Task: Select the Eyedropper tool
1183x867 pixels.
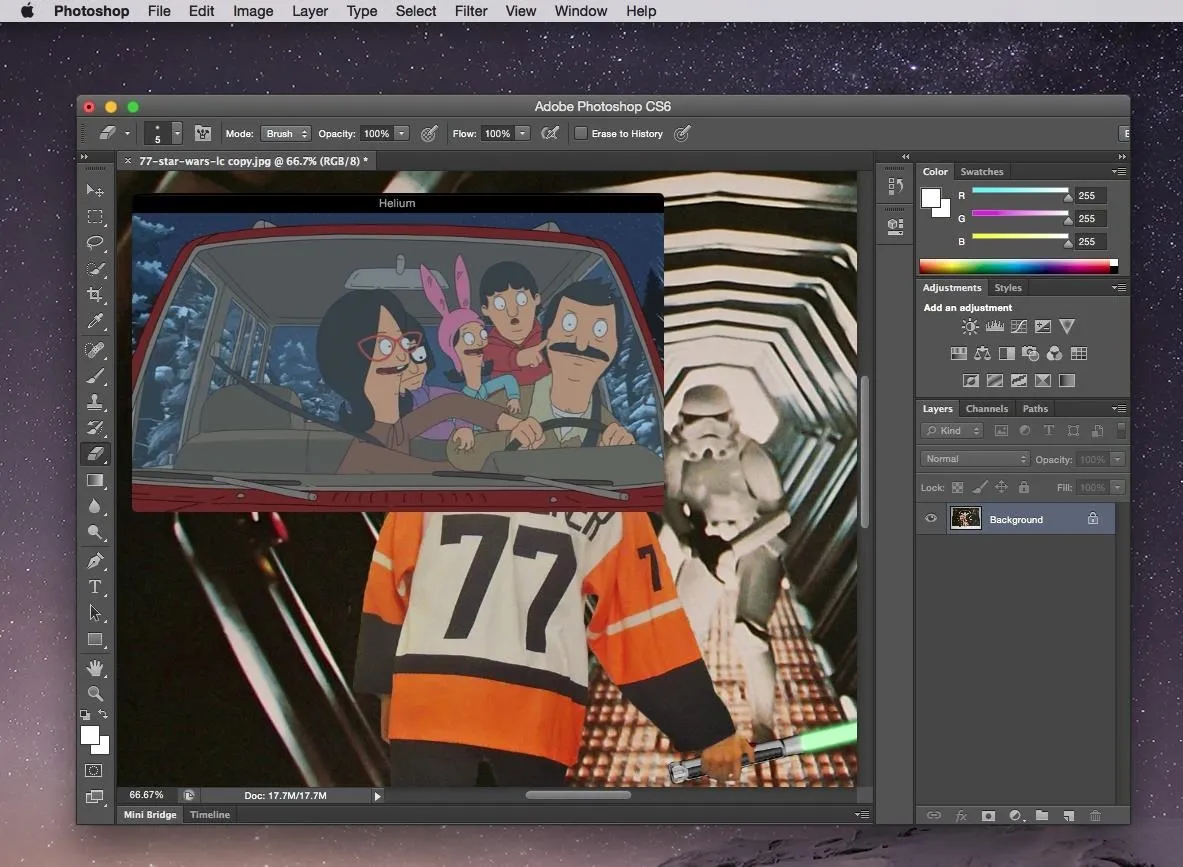Action: 95,321
